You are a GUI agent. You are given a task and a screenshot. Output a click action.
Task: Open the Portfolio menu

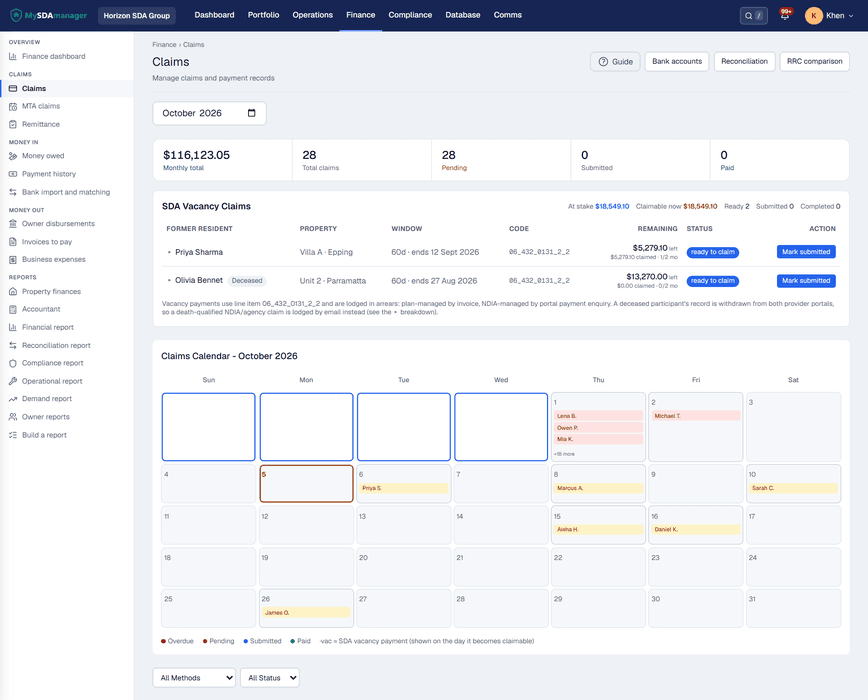pos(264,15)
